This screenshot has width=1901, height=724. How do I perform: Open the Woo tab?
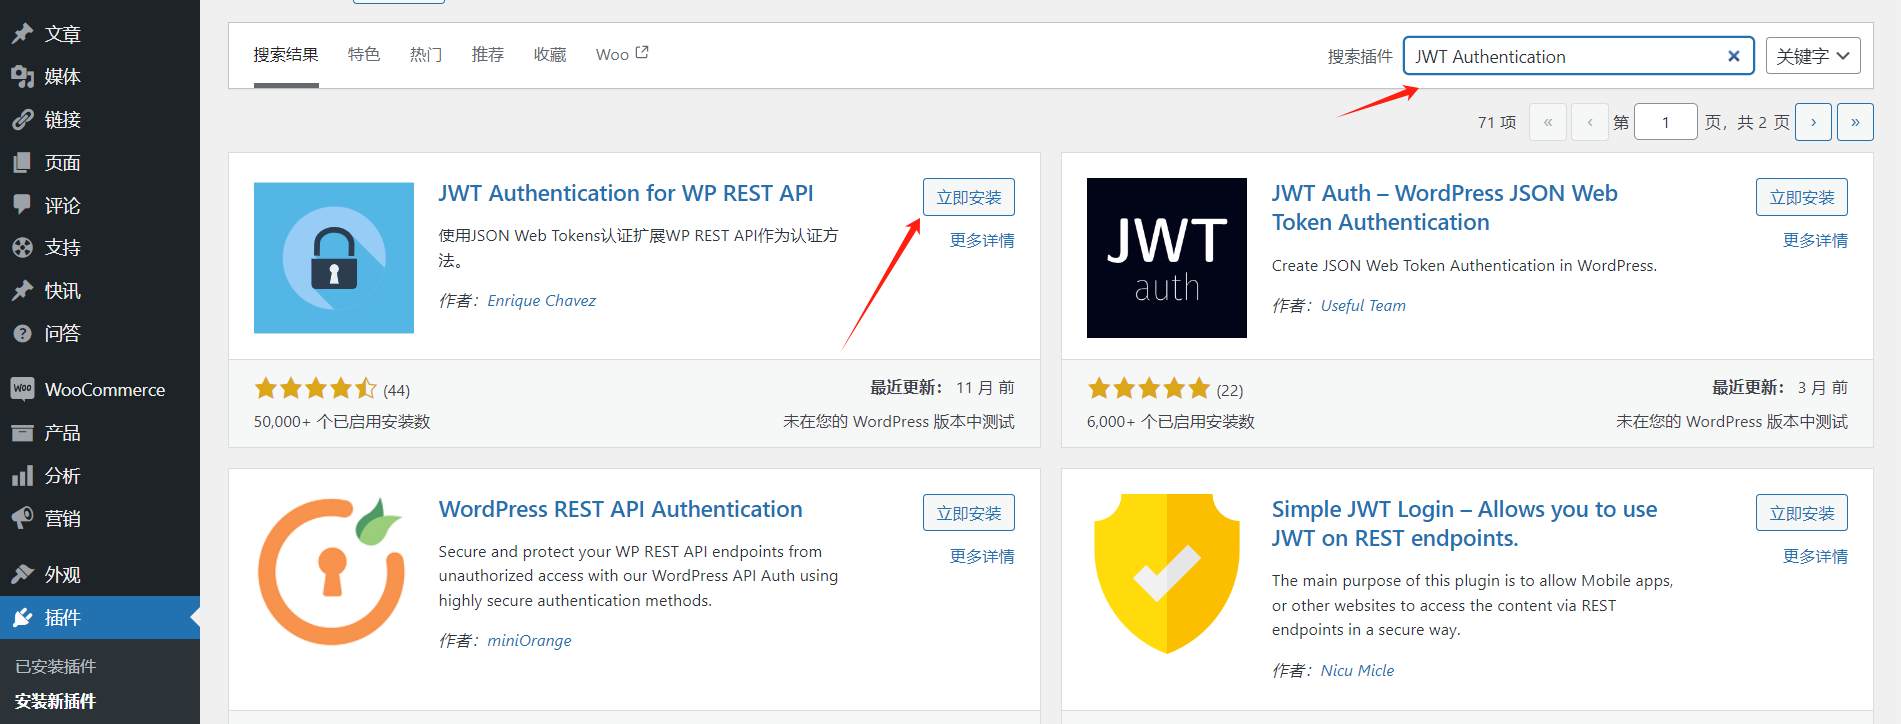tap(622, 54)
